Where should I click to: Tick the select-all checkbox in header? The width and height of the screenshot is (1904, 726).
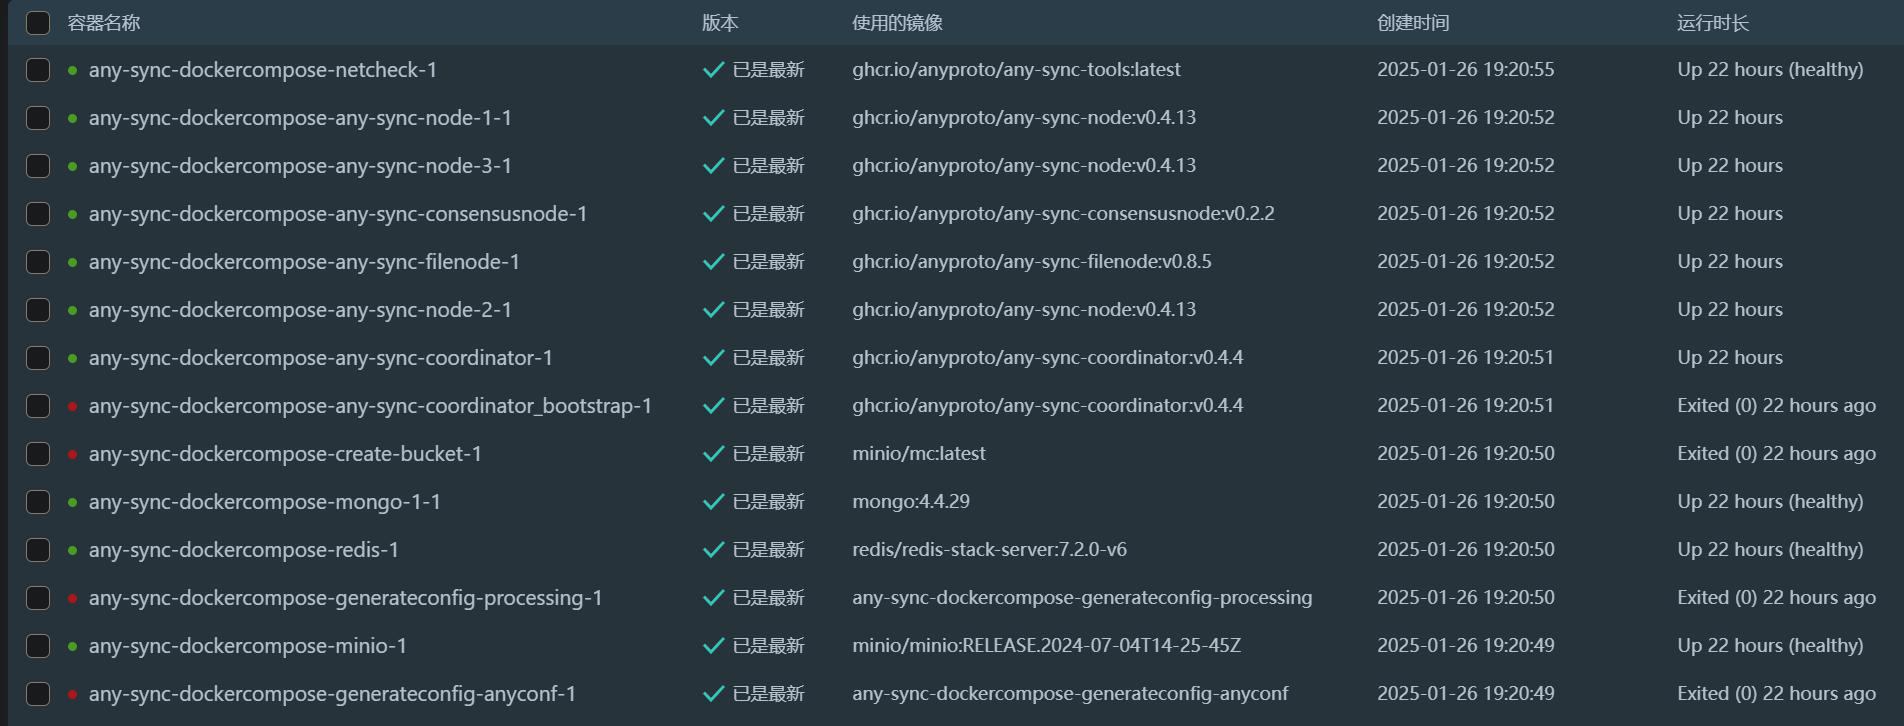coord(38,23)
